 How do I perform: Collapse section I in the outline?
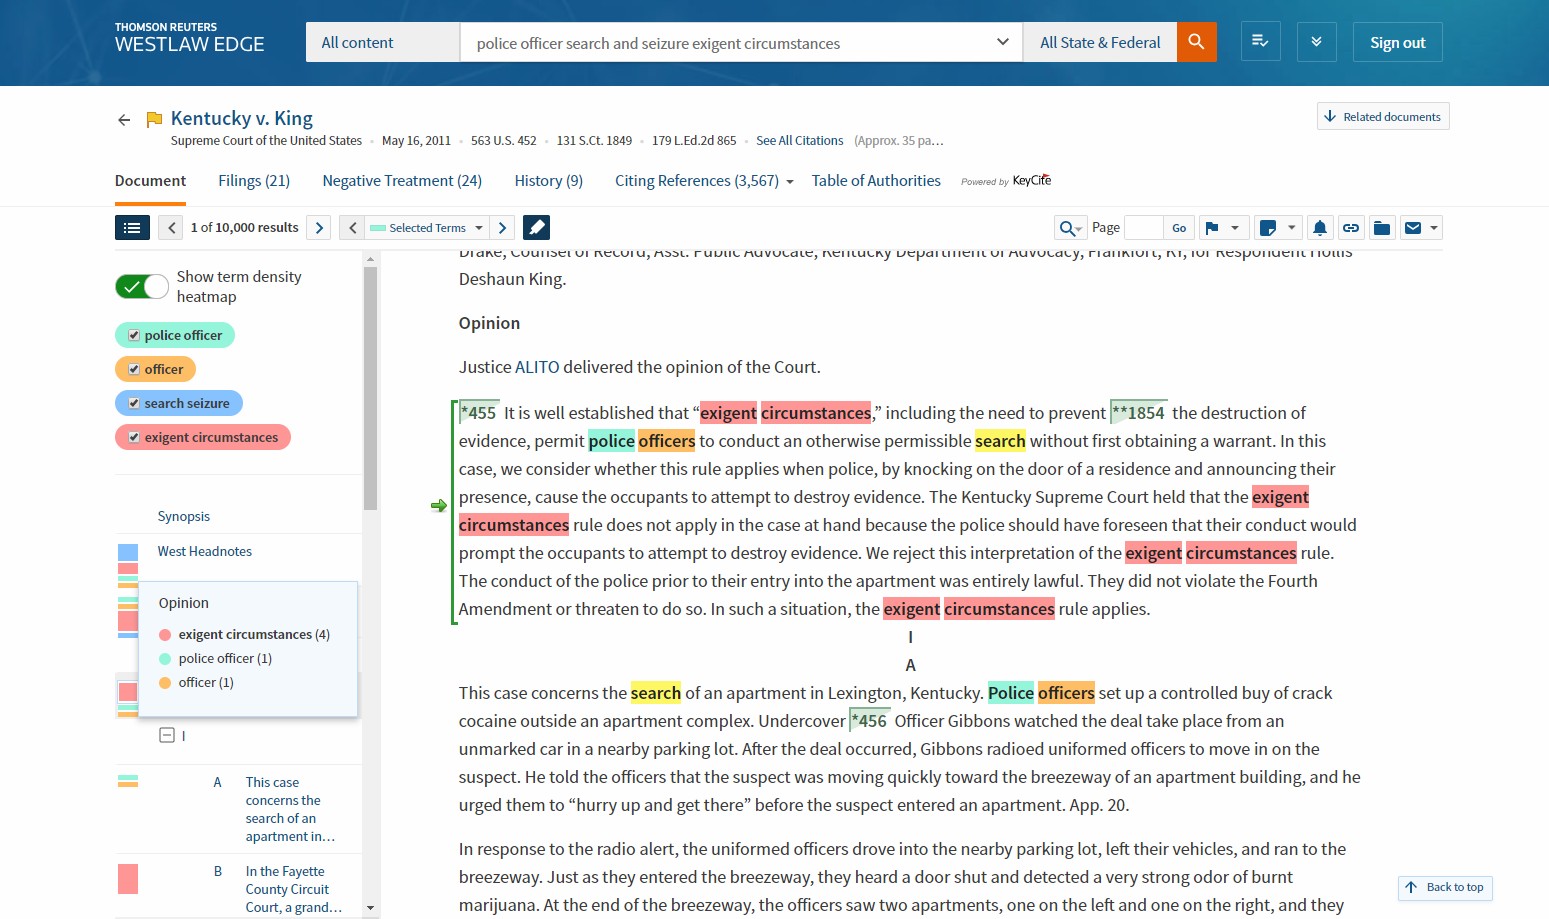(167, 736)
